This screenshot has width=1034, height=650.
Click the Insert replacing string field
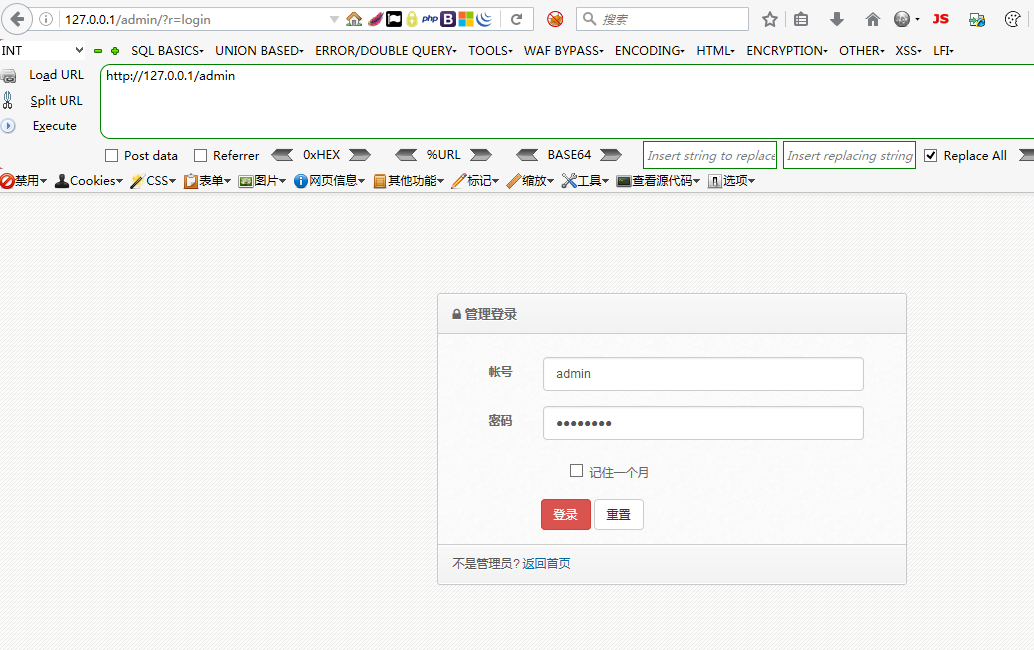tap(849, 156)
